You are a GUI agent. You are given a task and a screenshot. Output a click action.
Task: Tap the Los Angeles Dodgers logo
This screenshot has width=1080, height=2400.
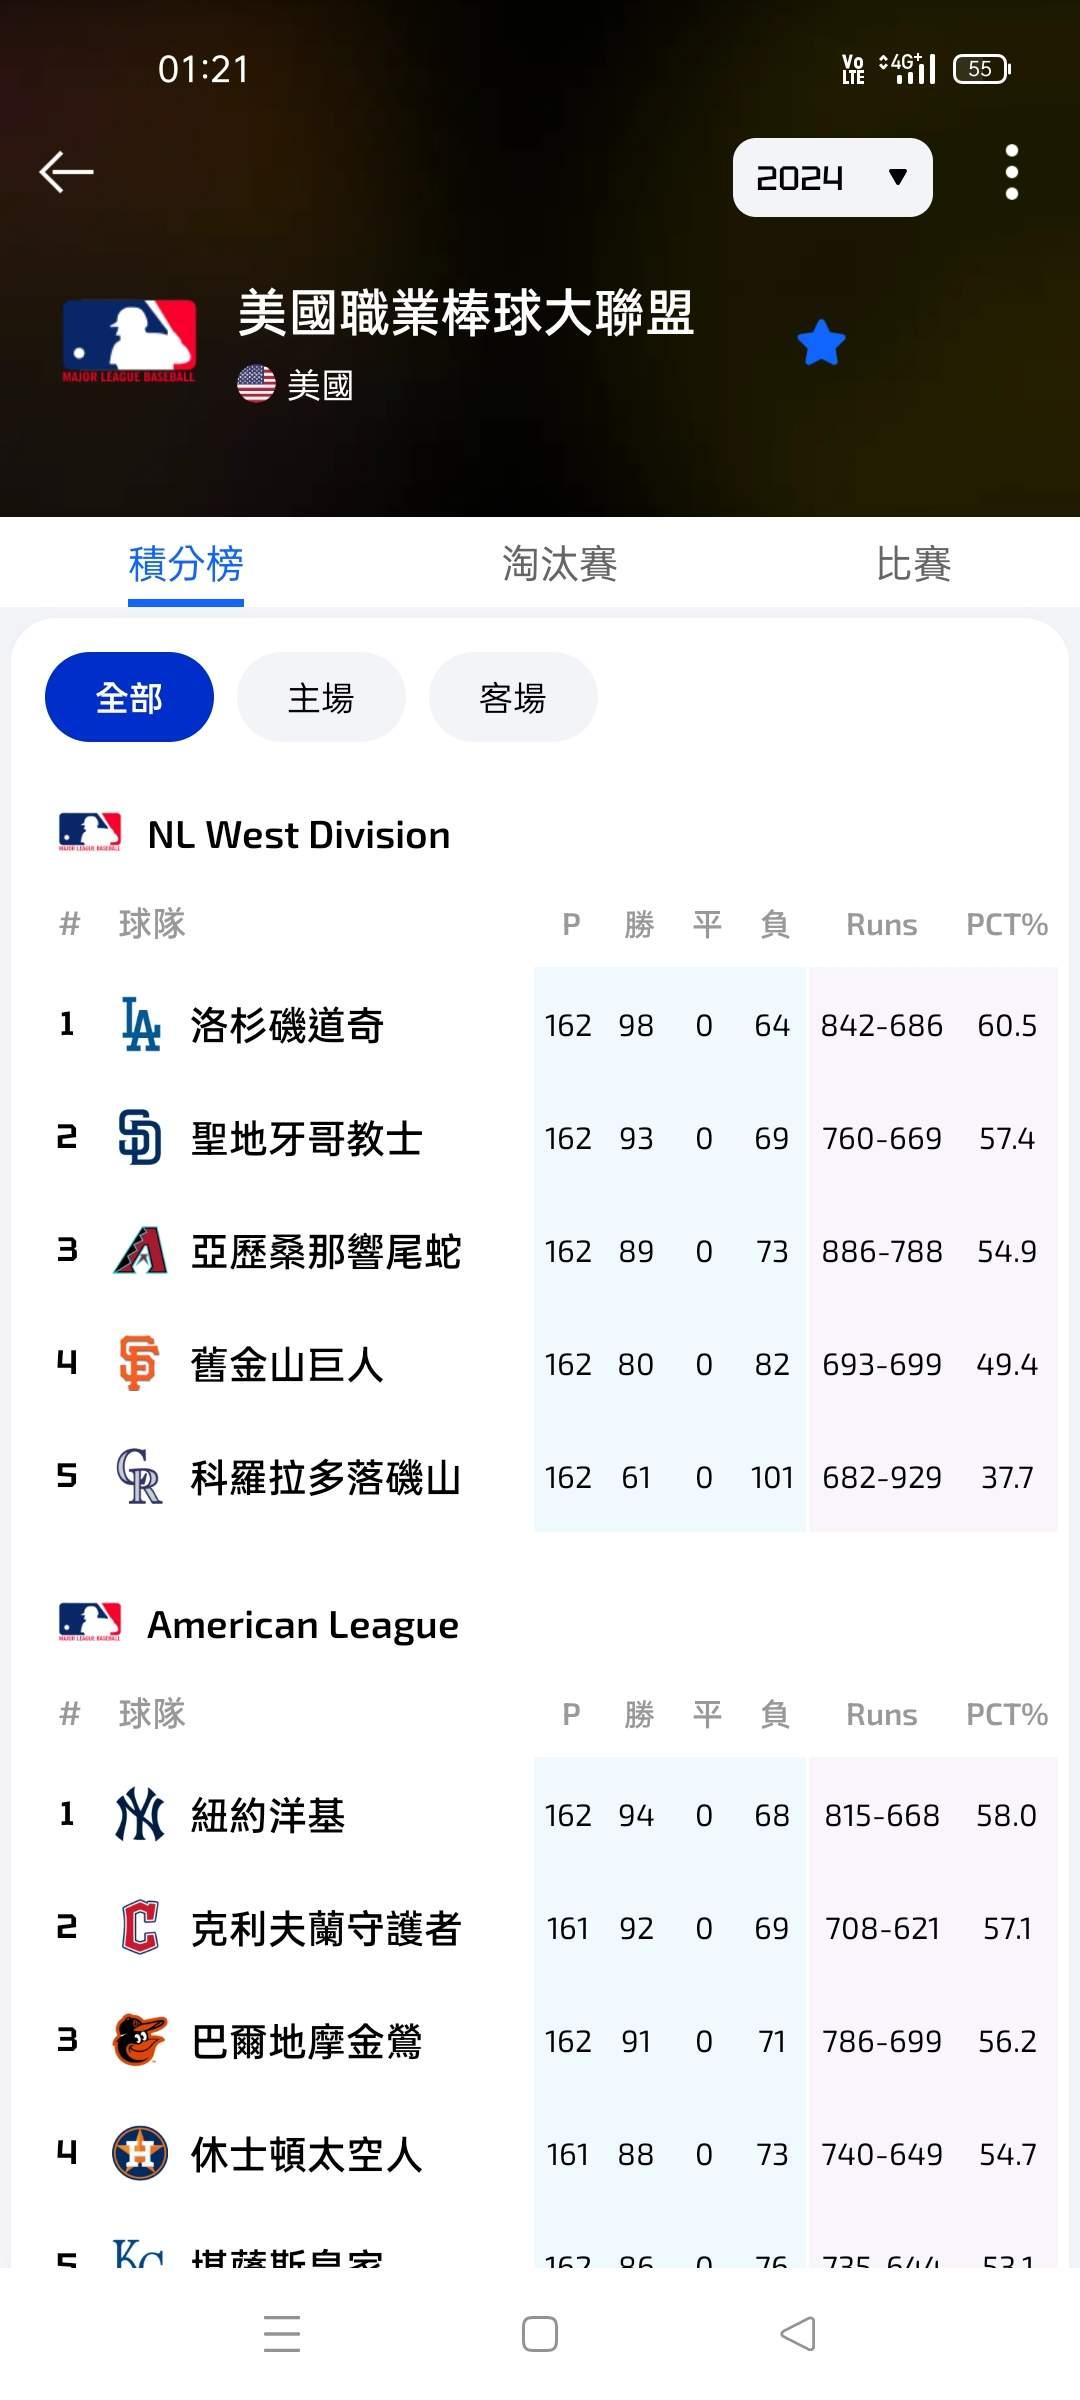click(x=140, y=1024)
